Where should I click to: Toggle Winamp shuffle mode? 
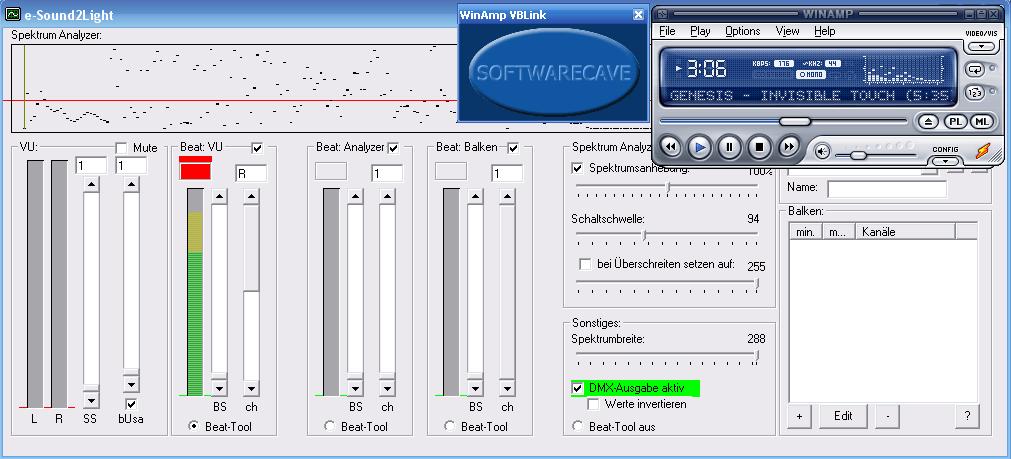(x=974, y=92)
